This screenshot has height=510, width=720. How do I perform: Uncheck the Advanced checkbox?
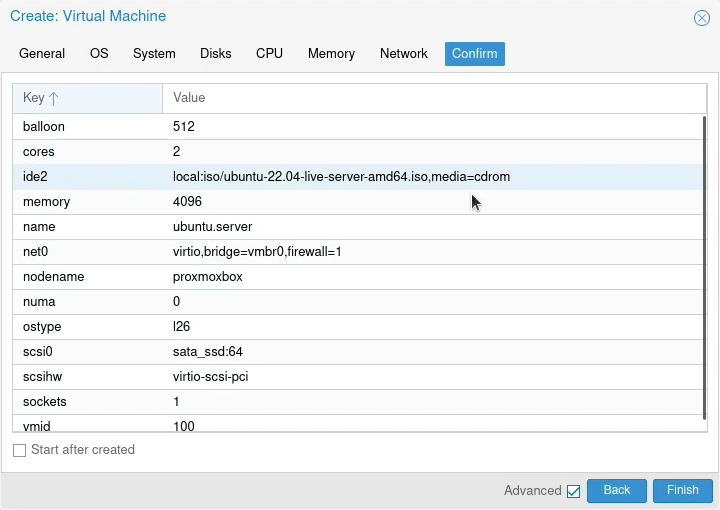coord(573,491)
